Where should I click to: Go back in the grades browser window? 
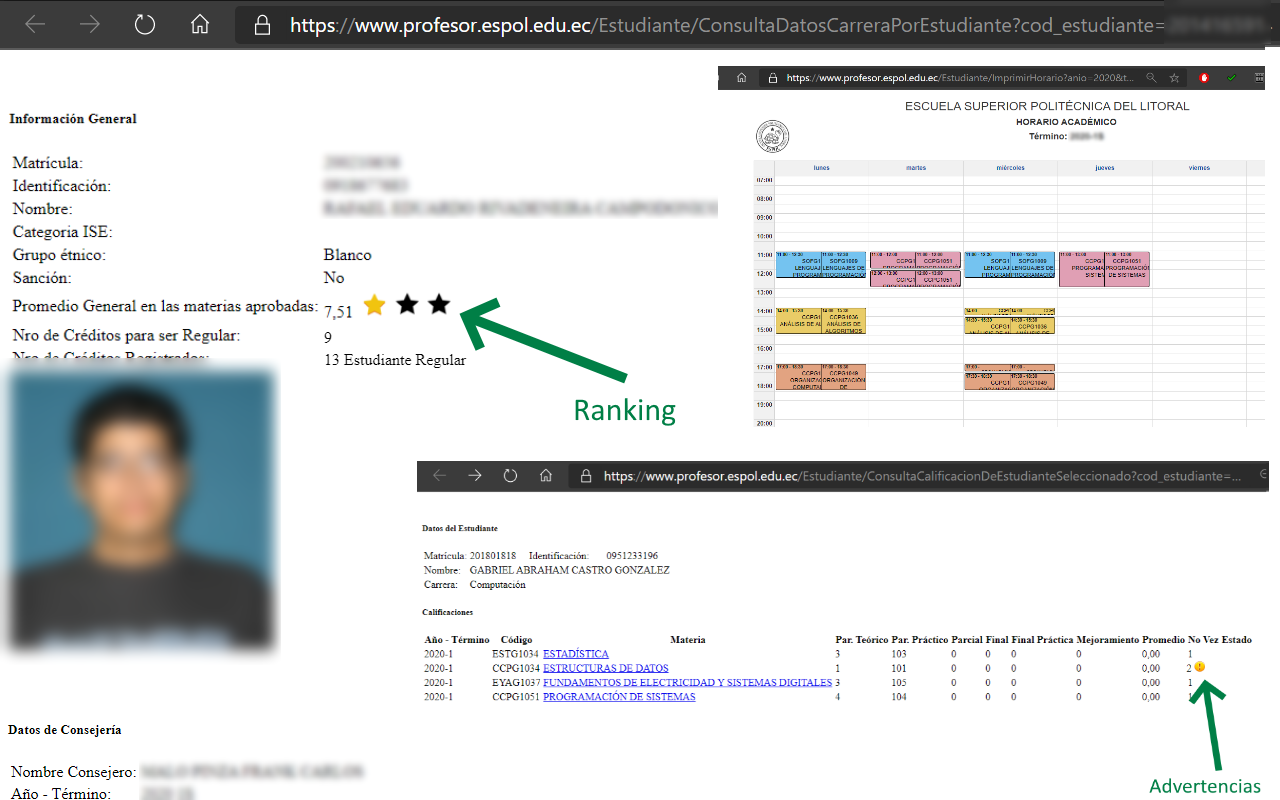pos(440,476)
